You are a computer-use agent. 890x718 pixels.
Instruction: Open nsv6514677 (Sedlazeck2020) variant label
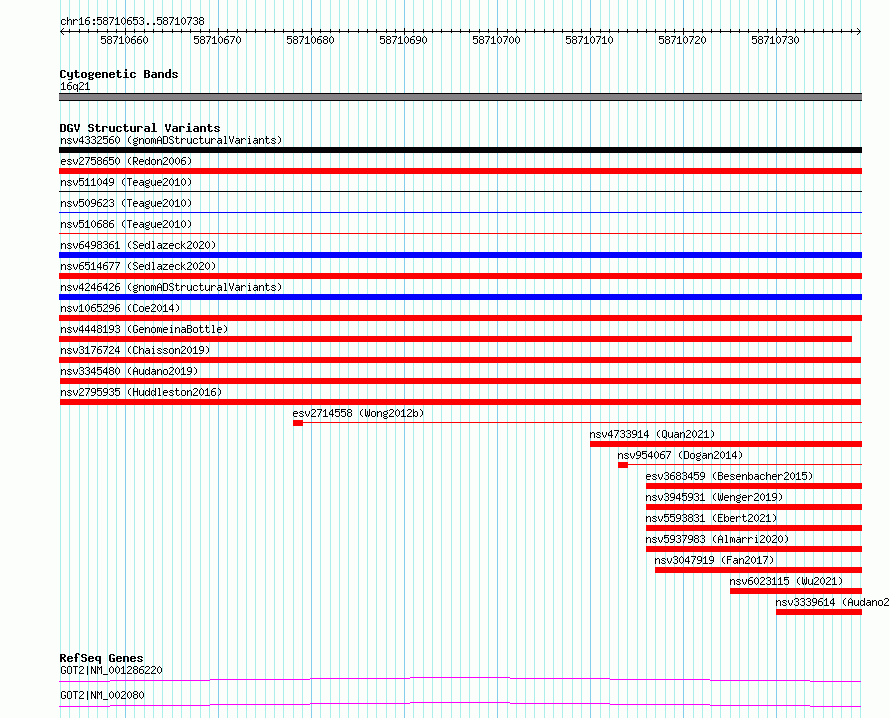click(138, 266)
